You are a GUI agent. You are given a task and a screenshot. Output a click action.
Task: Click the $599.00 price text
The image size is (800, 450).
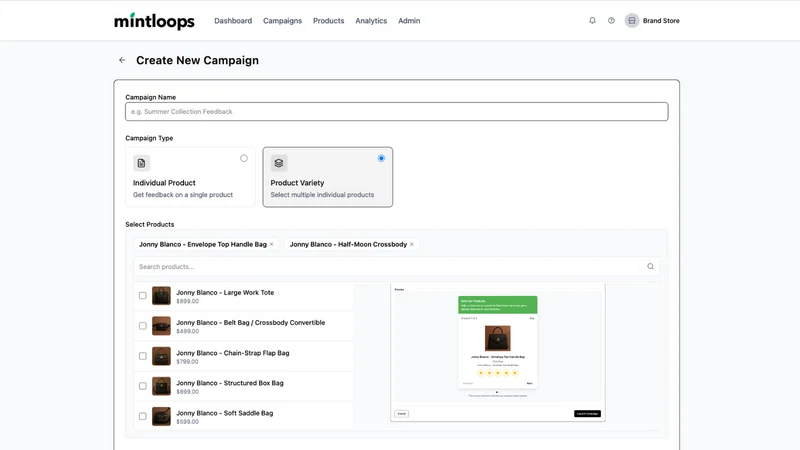pyautogui.click(x=188, y=421)
